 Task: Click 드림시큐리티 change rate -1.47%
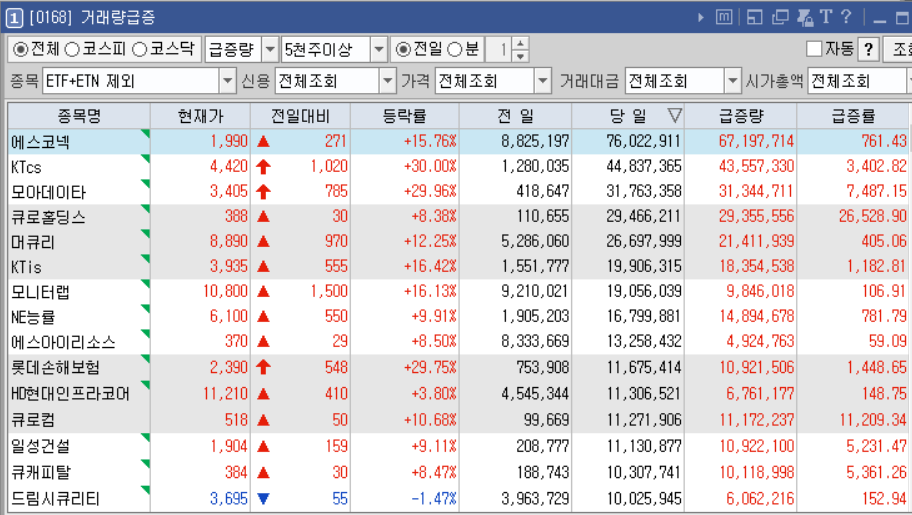pos(433,499)
